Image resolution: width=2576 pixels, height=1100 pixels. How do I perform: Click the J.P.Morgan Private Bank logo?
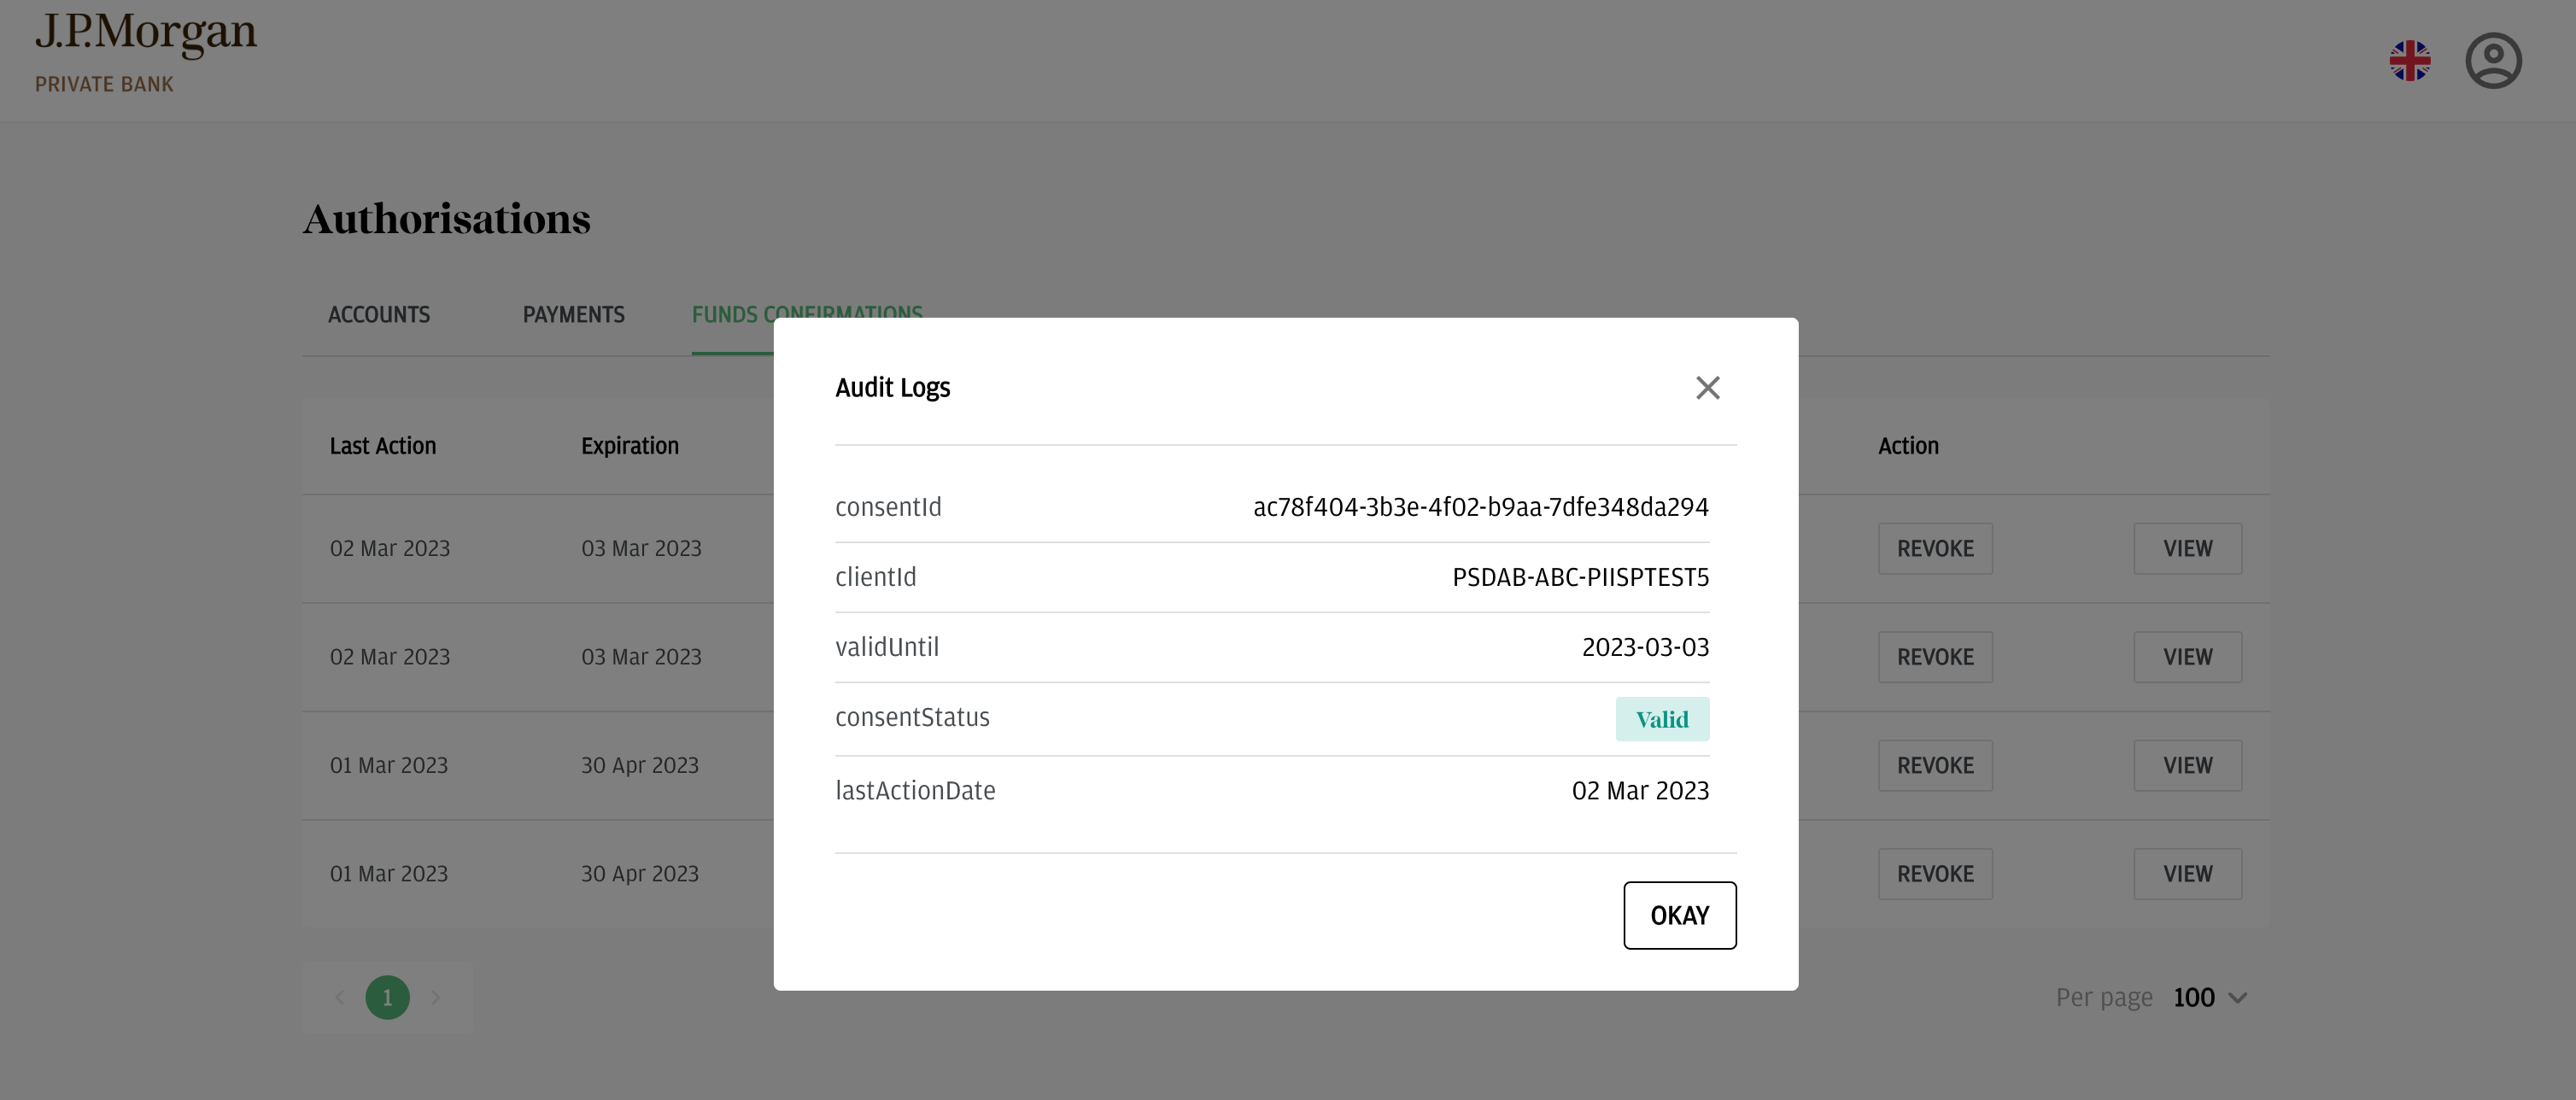point(146,52)
